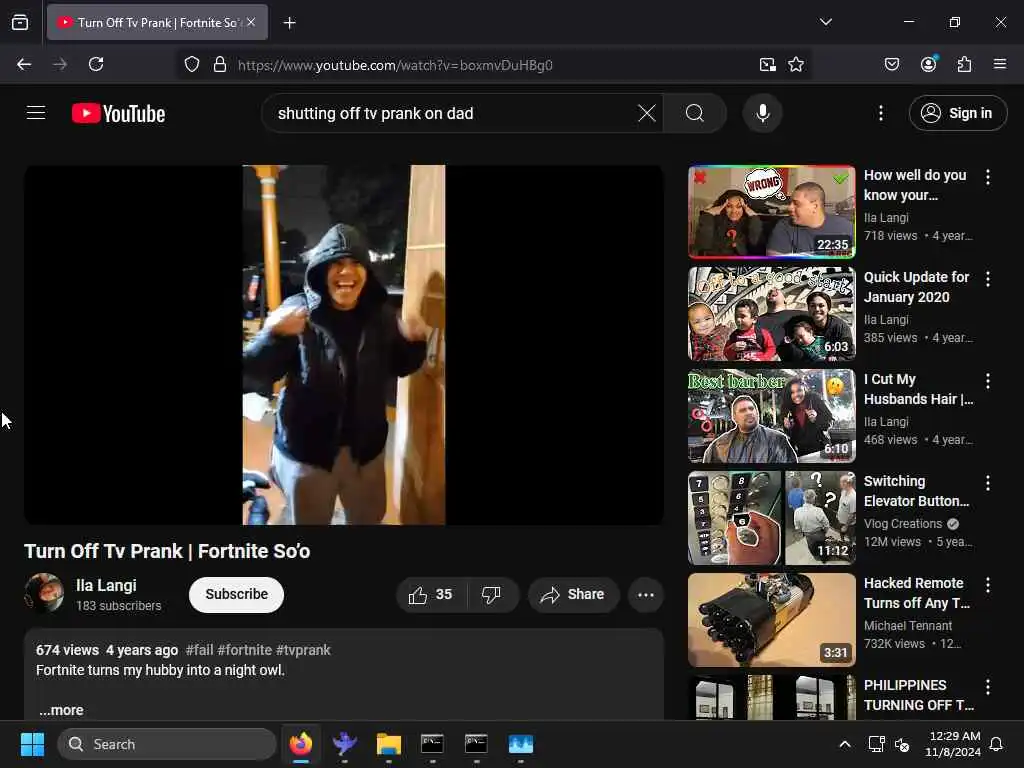Open 'Switching Elevator Button' video thumbnail

pyautogui.click(x=771, y=518)
